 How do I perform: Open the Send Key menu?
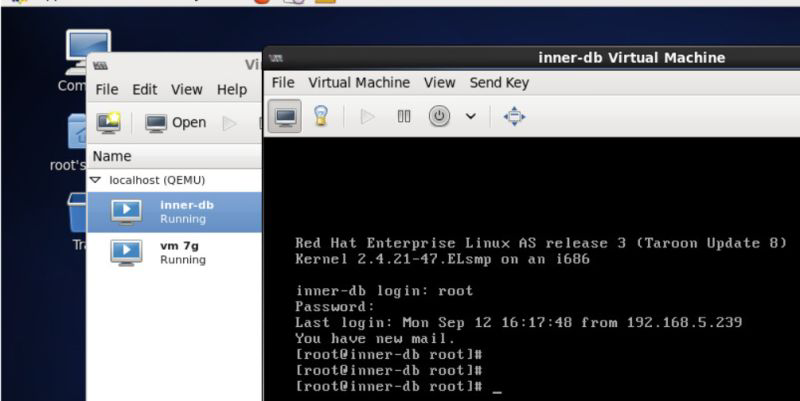coord(499,83)
